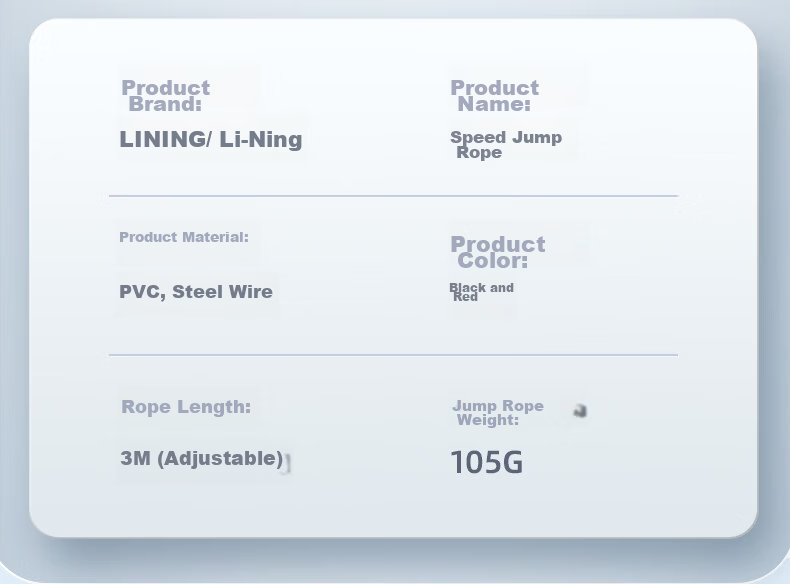The height and width of the screenshot is (584, 790).
Task: Click the divider line below the brand row
Action: coord(393,196)
